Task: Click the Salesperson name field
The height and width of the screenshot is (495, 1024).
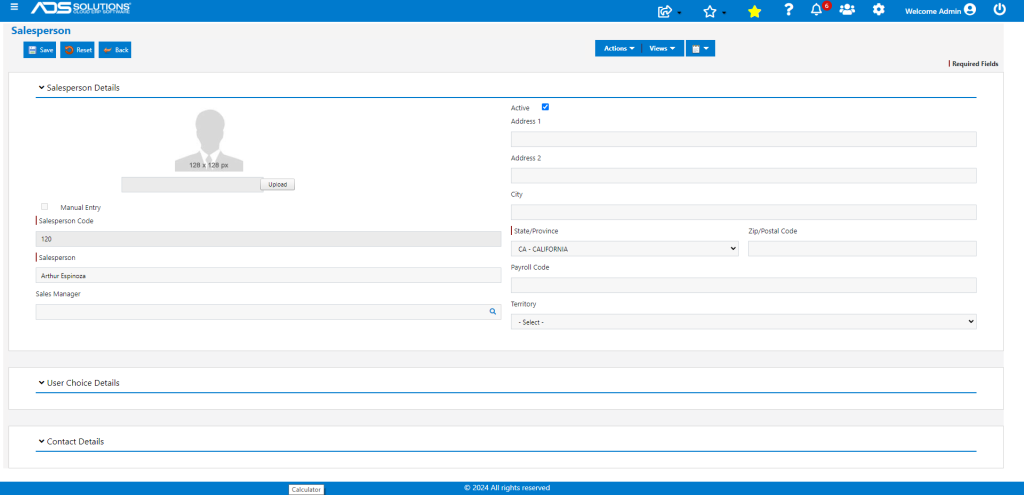Action: (268, 275)
